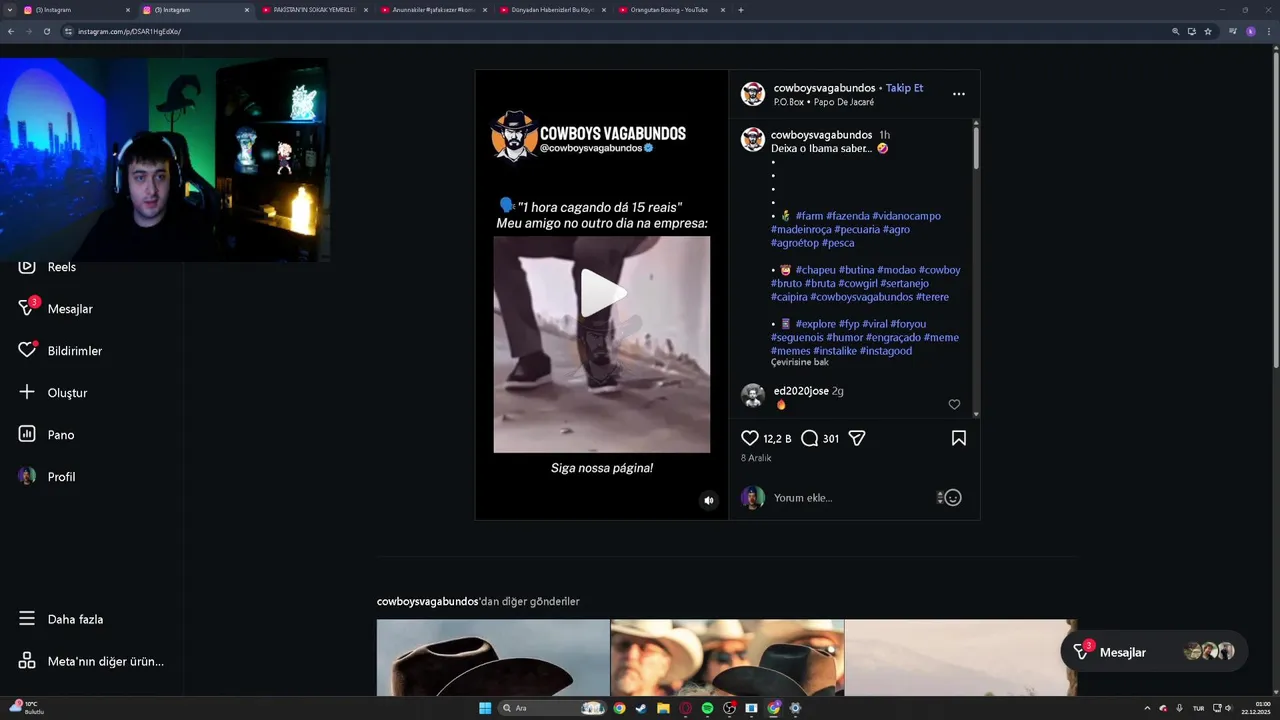This screenshot has width=1280, height=720.
Task: Open the first black hat thumbnail
Action: 493,657
